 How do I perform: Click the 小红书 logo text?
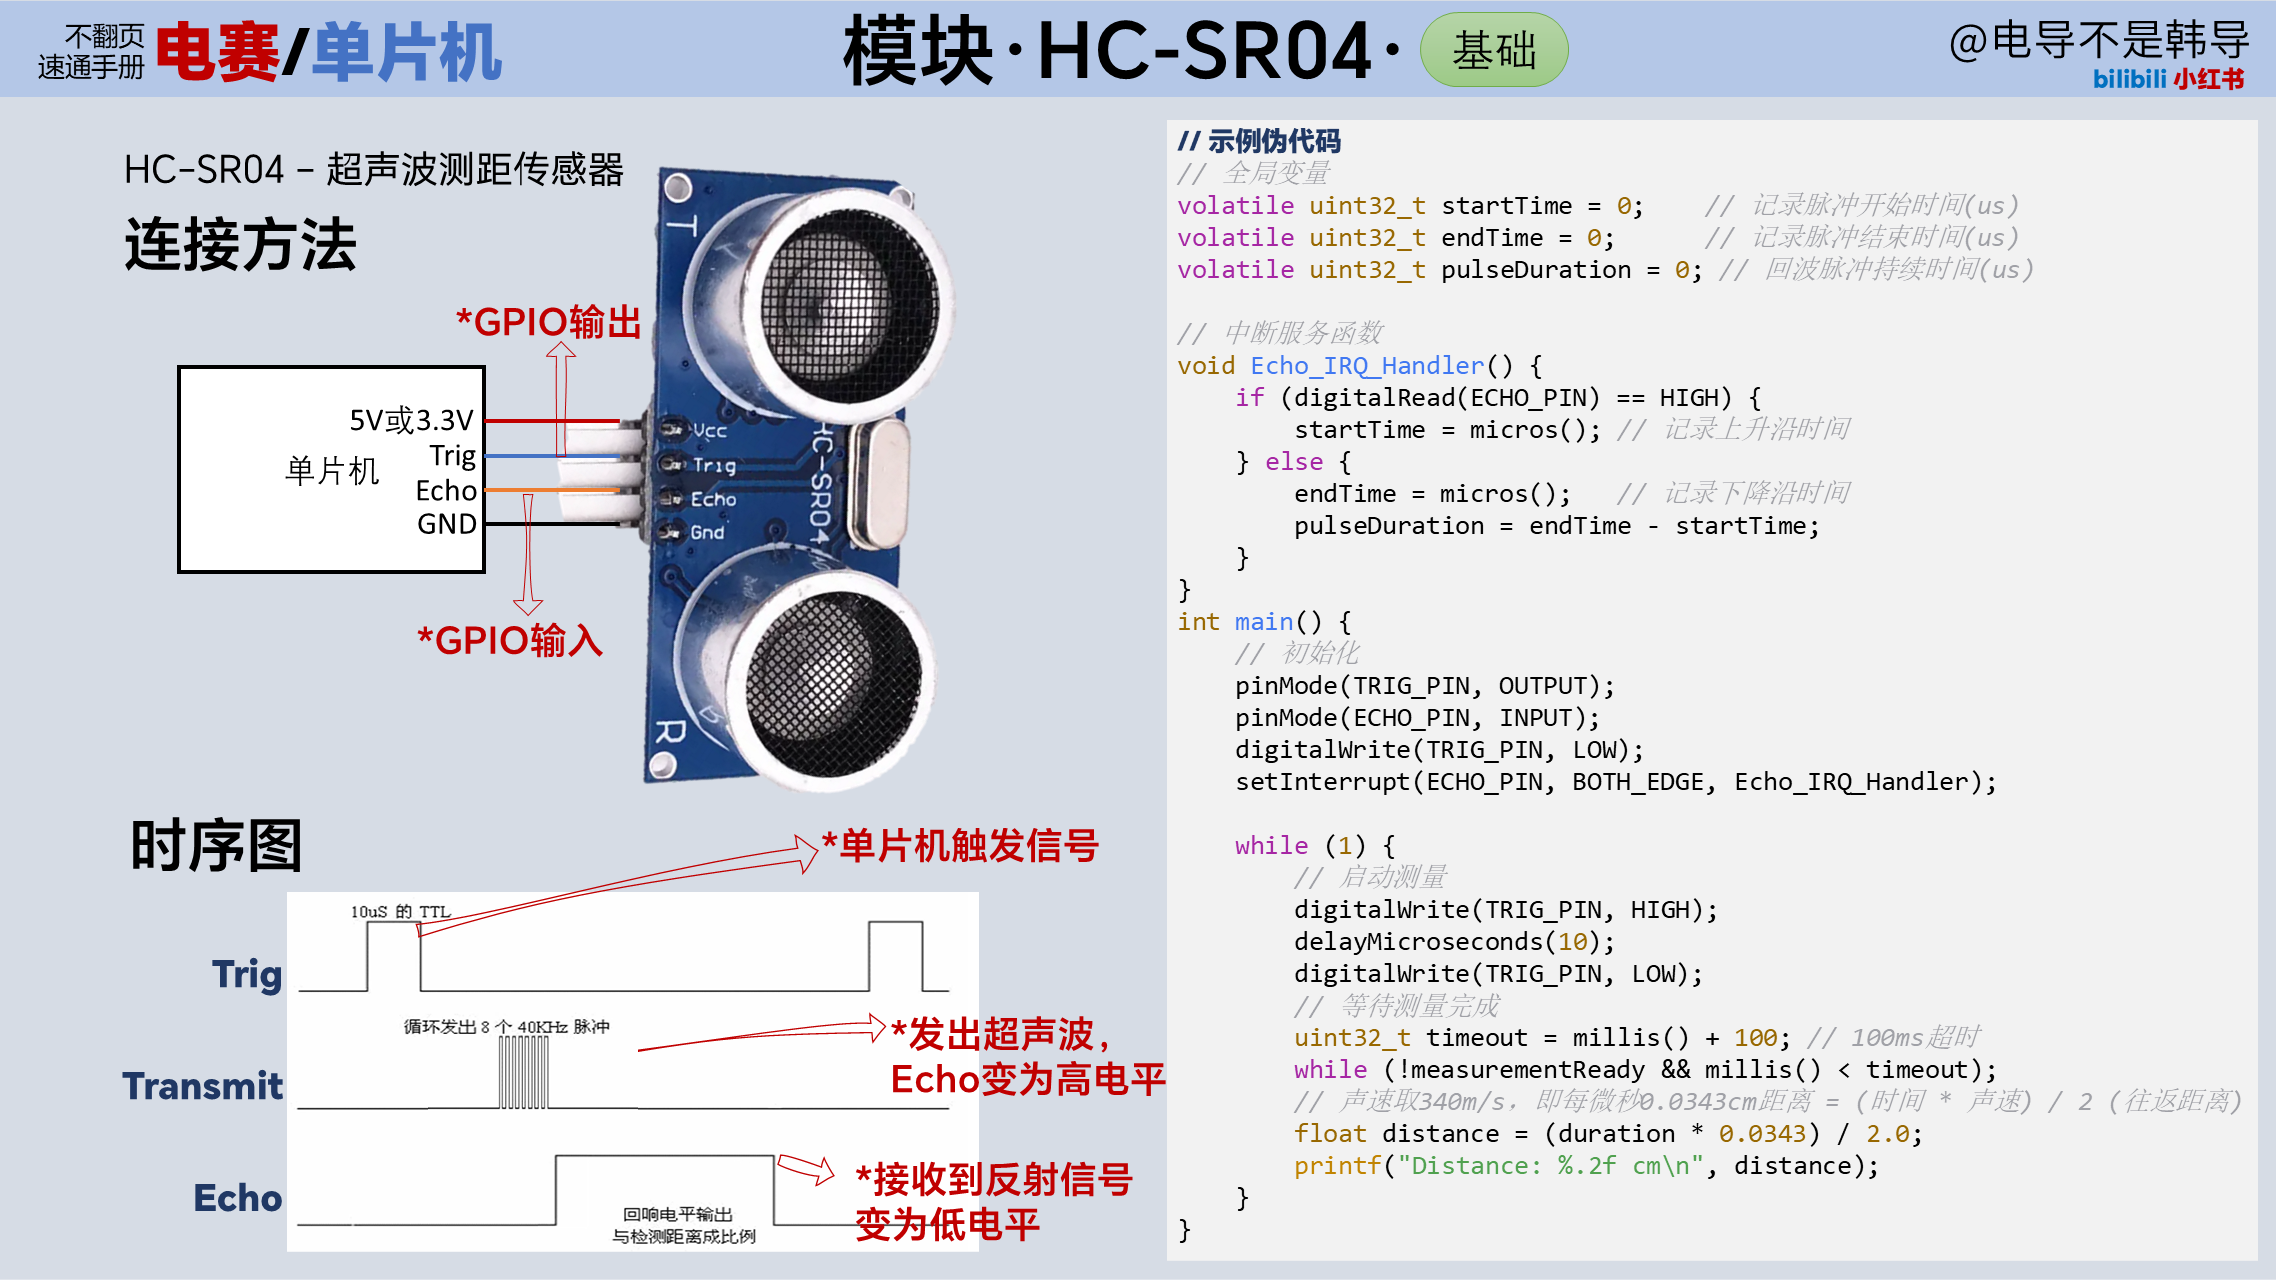coord(2209,79)
